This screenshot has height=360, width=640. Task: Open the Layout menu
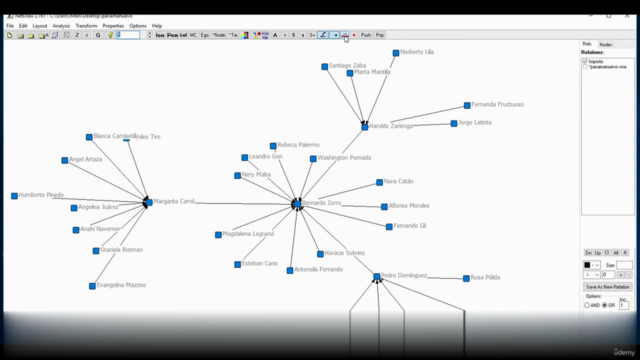40,26
